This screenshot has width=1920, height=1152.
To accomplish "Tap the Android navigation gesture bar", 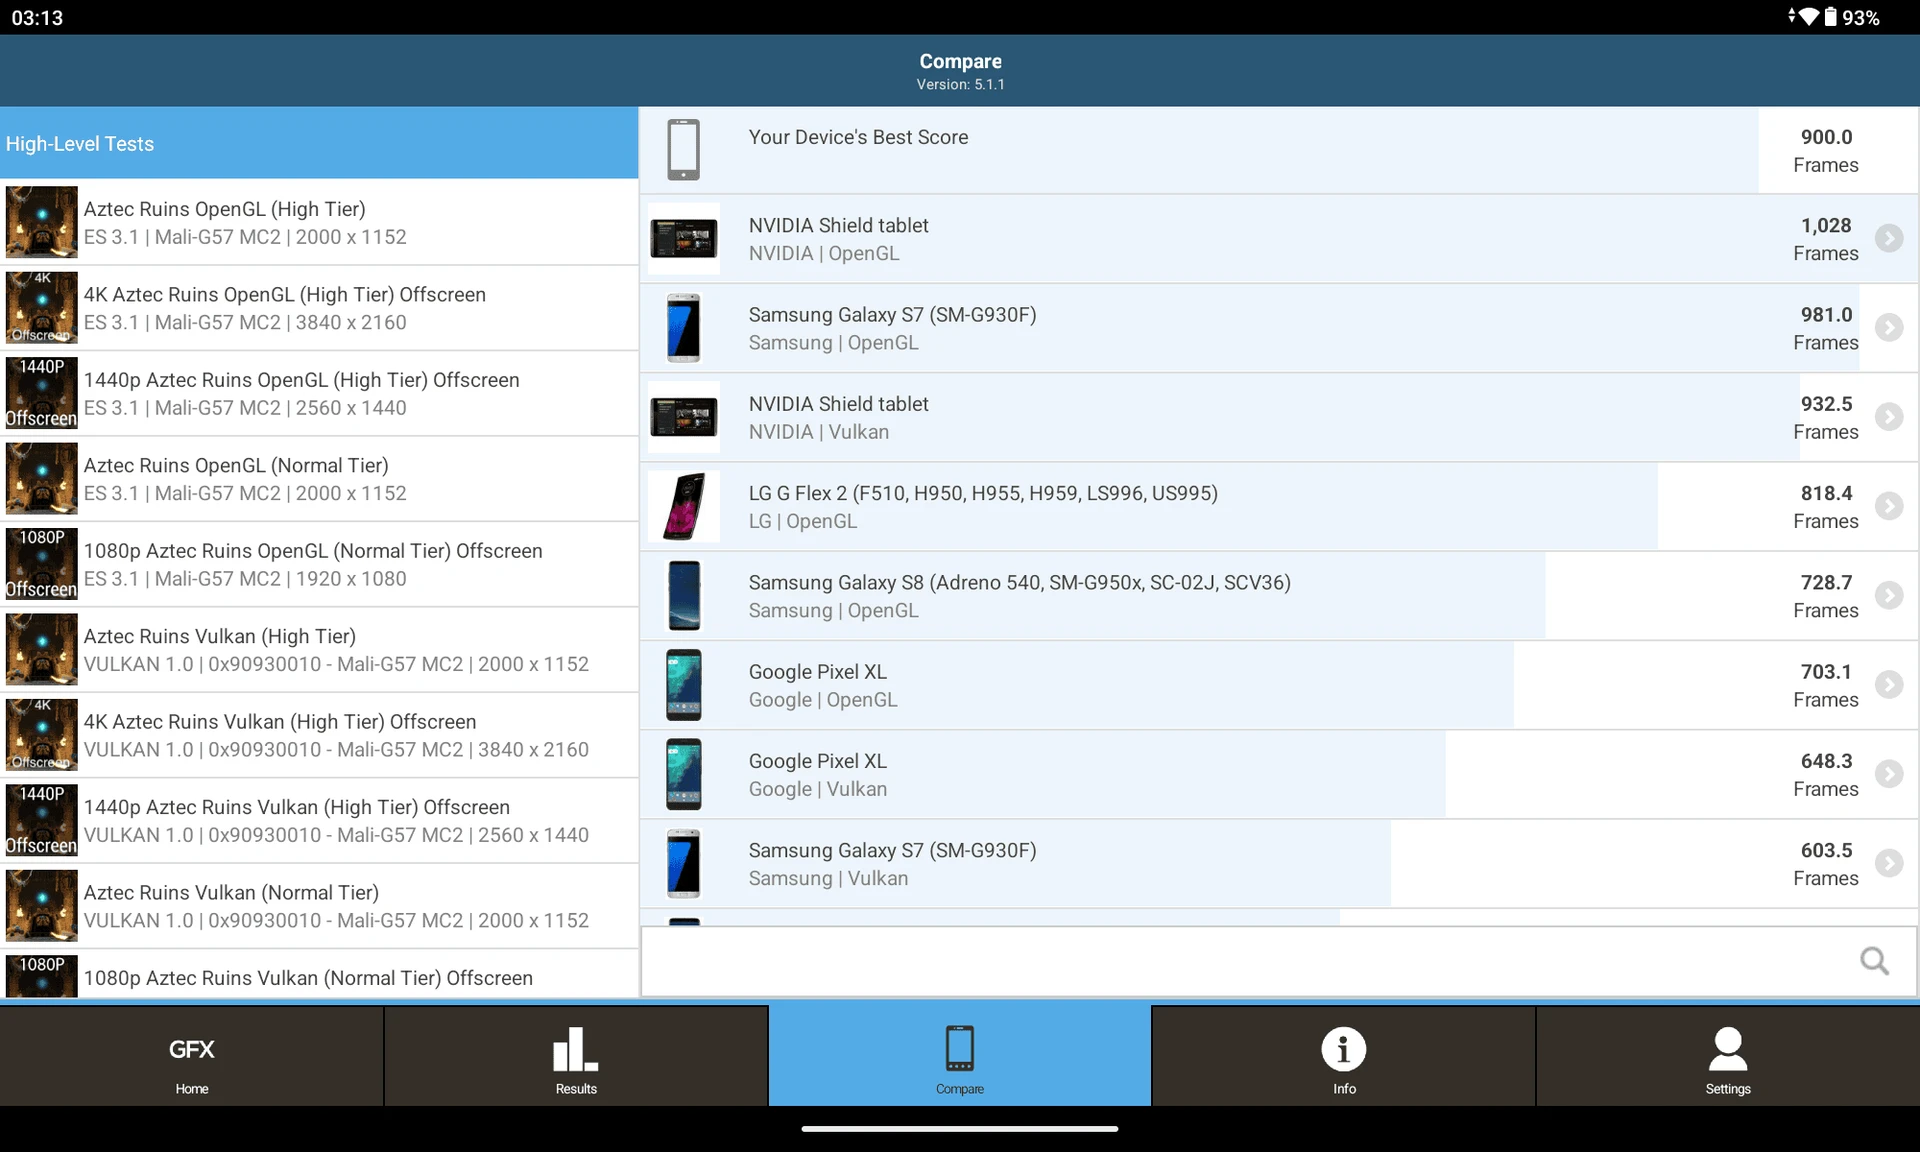I will 960,1129.
